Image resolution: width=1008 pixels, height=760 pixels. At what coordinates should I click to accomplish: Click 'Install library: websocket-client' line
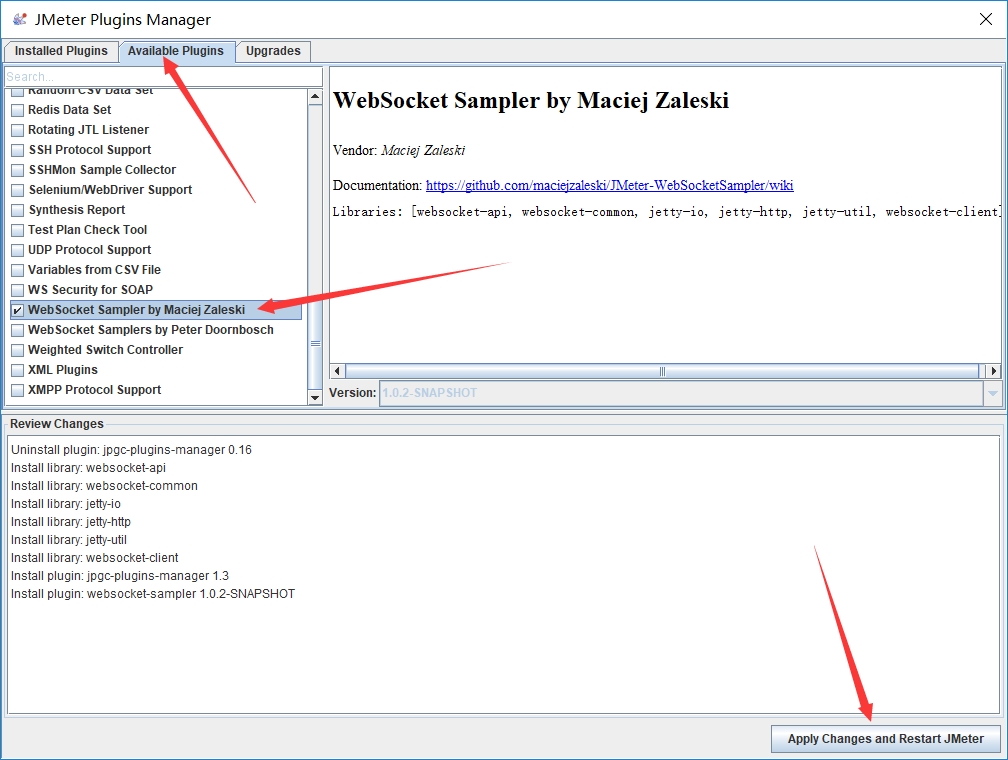click(94, 558)
